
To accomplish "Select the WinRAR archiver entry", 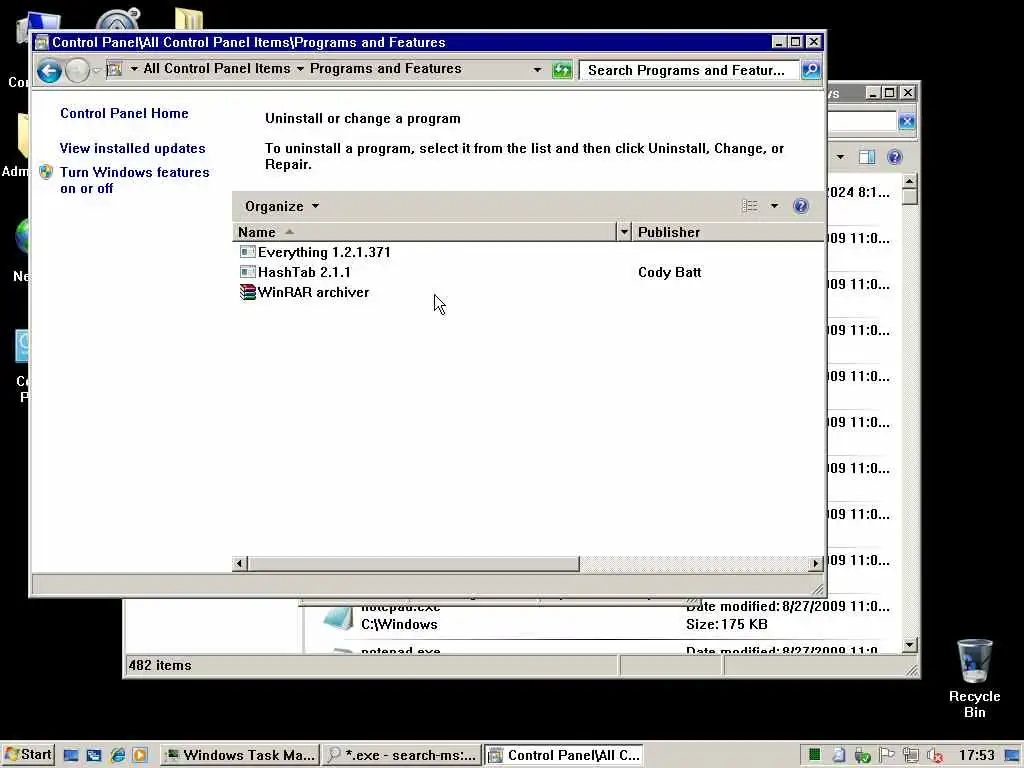I will click(313, 292).
